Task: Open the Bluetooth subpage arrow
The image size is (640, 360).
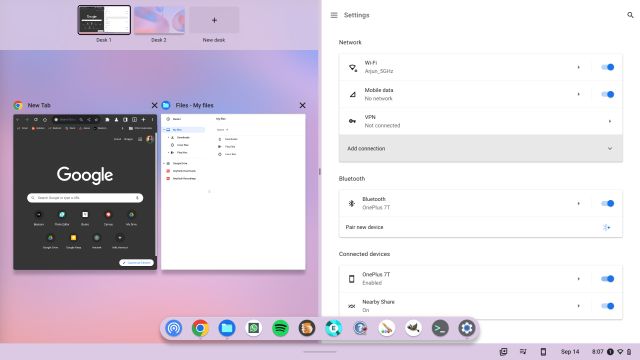Action: pyautogui.click(x=578, y=203)
